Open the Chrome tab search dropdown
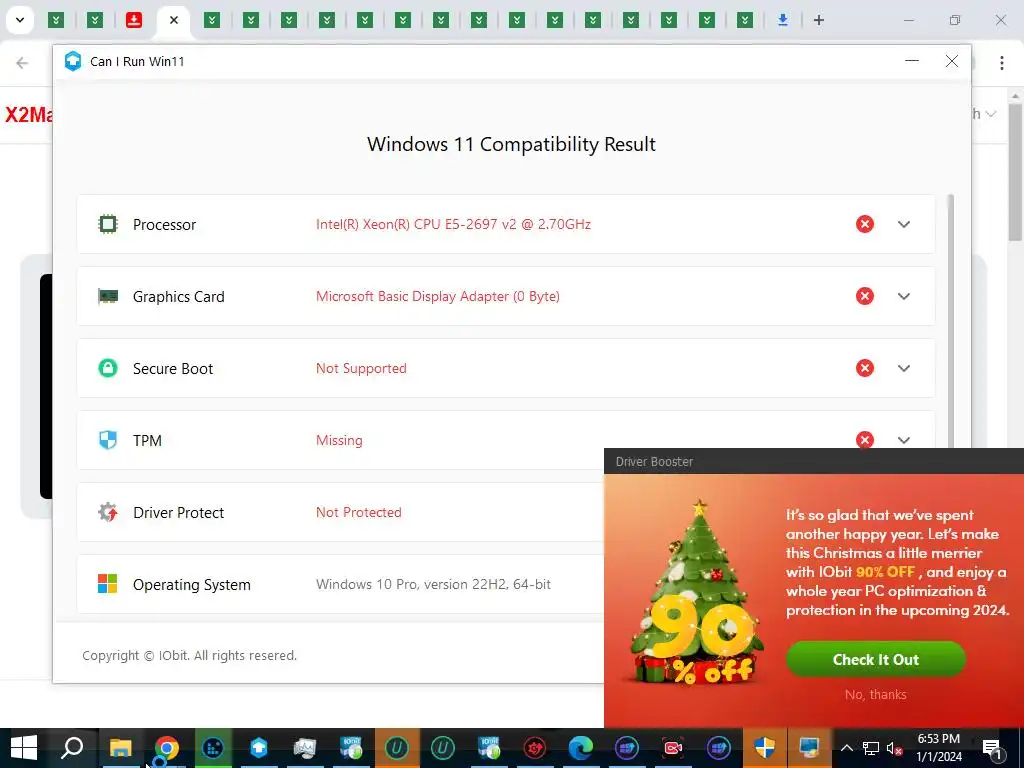 pos(20,20)
